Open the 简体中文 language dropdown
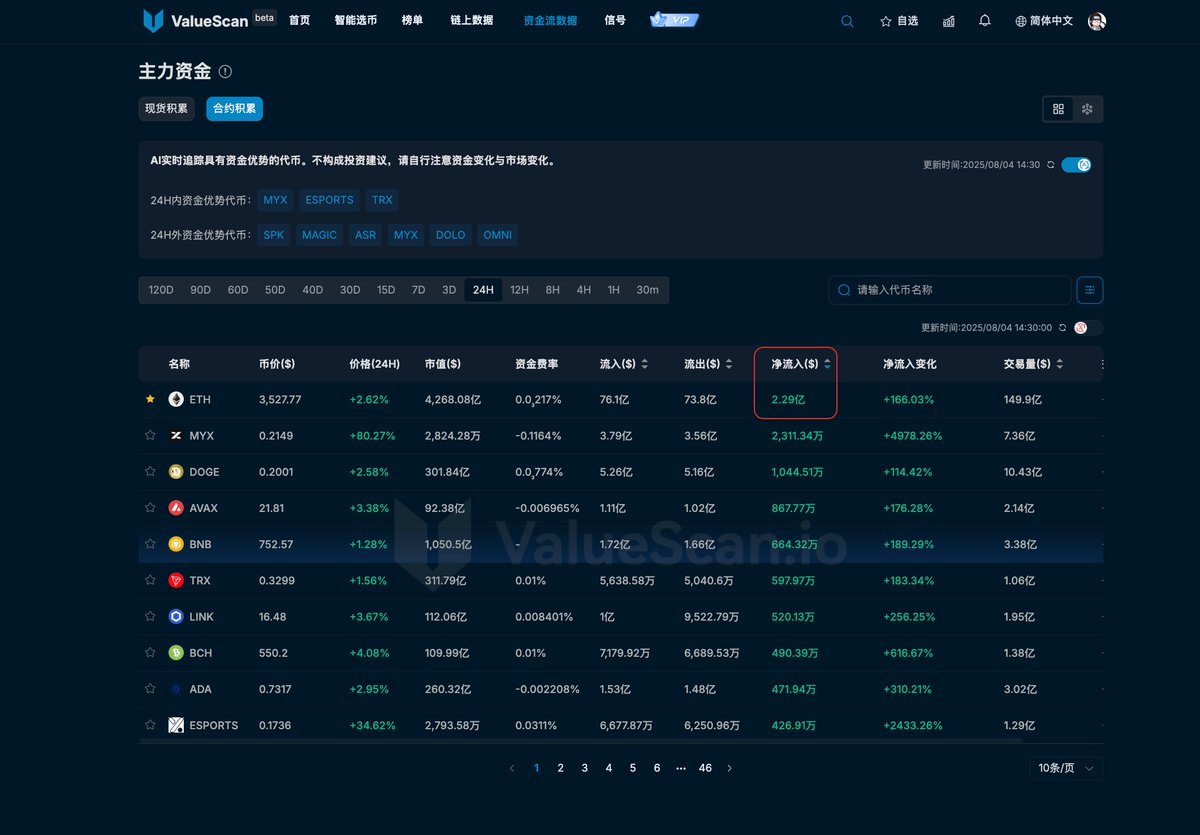 click(x=1044, y=21)
